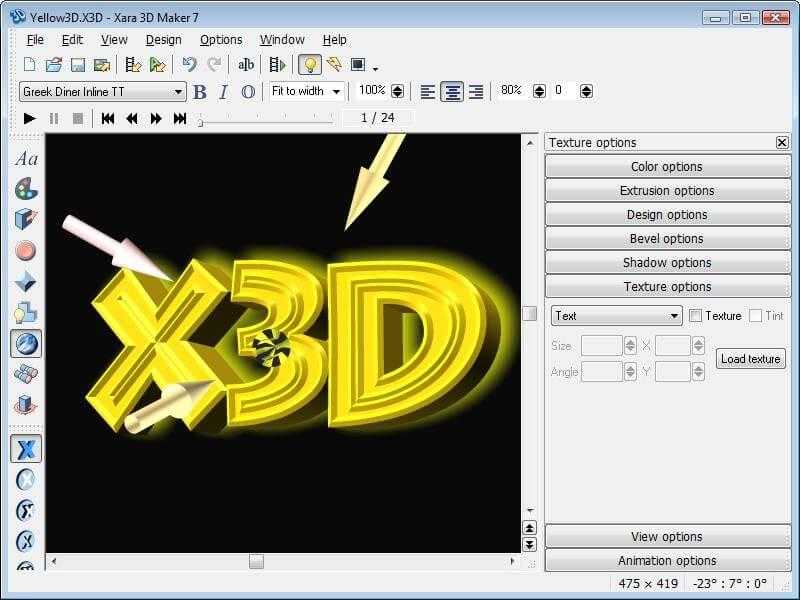Viewport: 800px width, 600px height.
Task: Expand the Fit to width dropdown
Action: click(307, 92)
